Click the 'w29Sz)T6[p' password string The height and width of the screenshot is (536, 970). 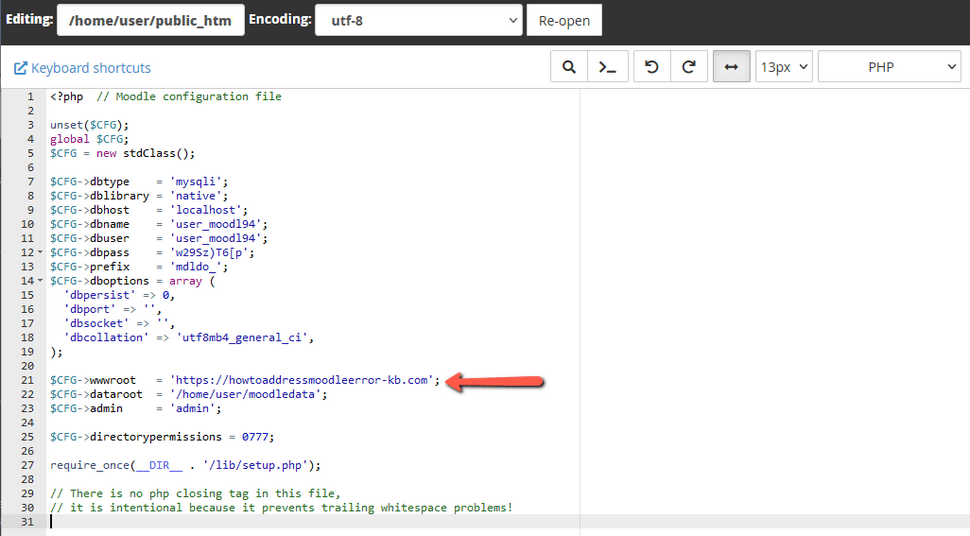click(x=208, y=253)
